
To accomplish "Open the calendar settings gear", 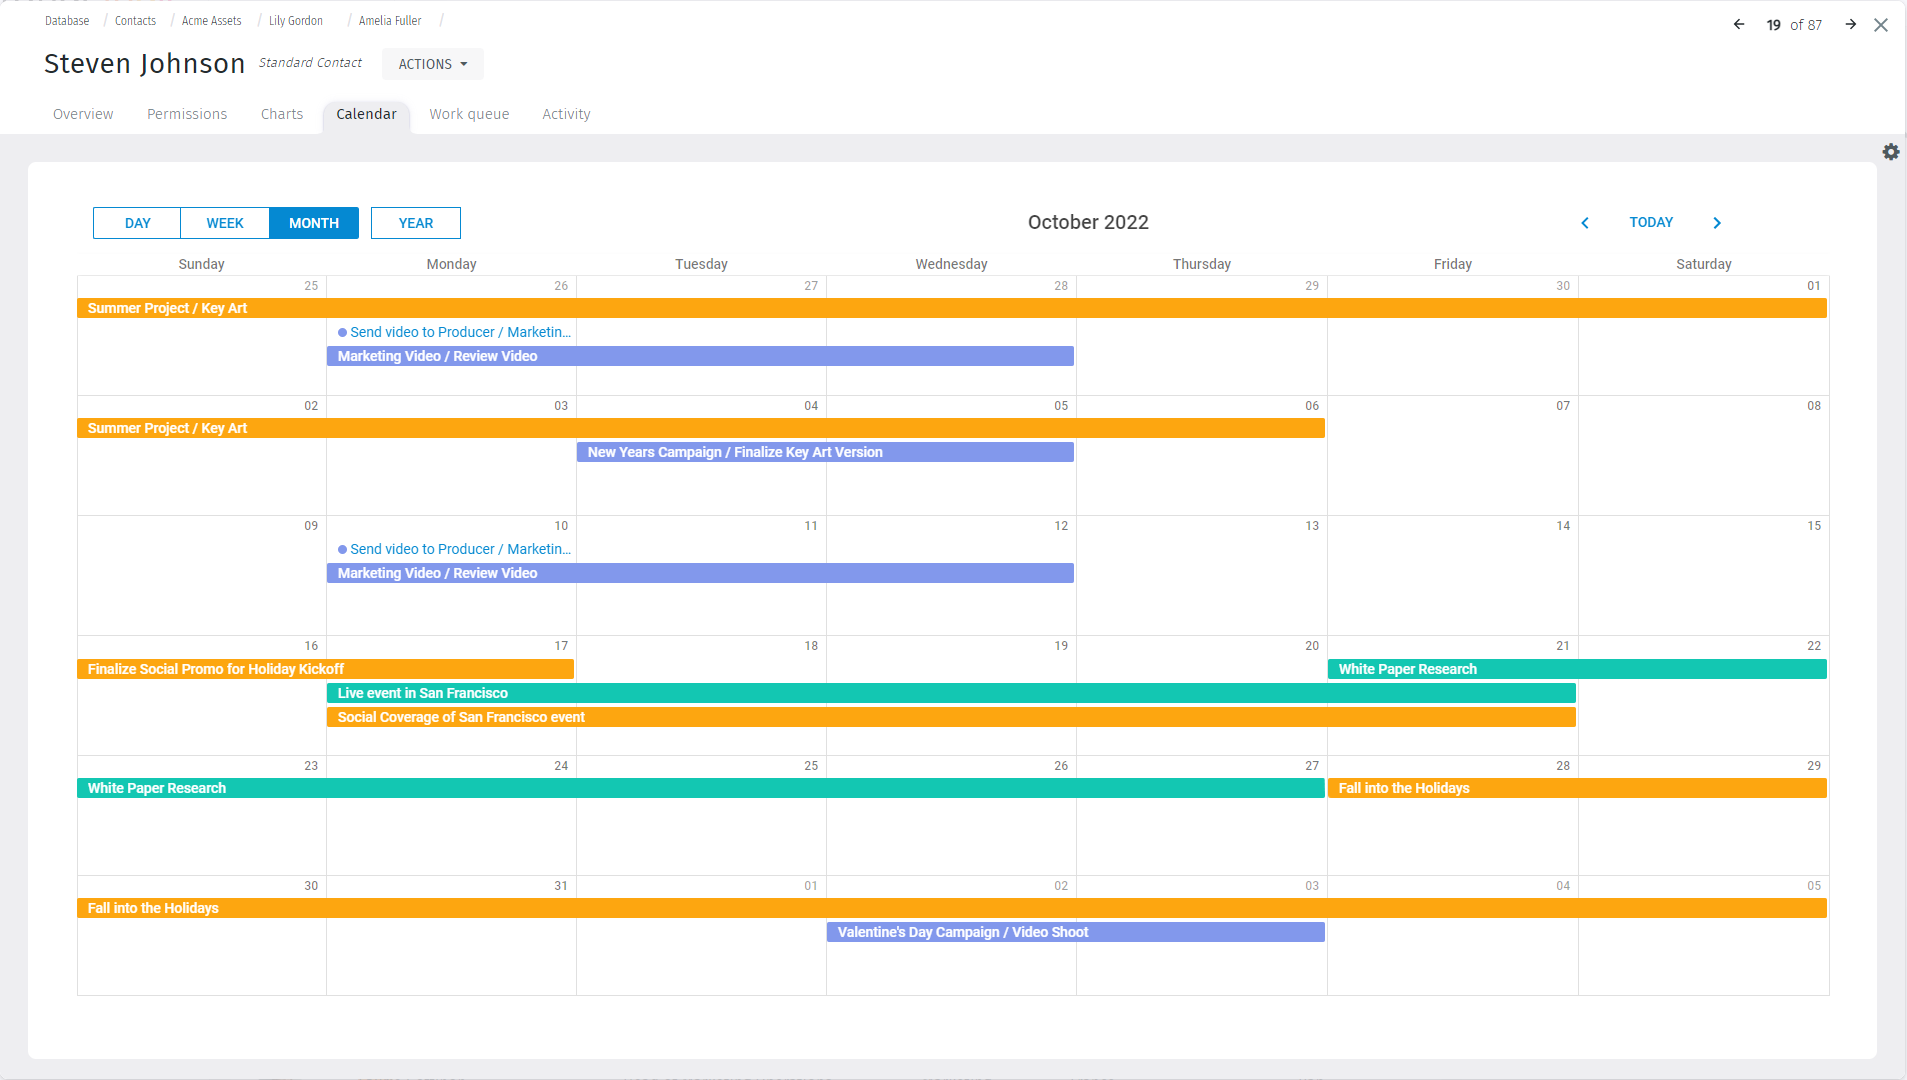I will [1891, 151].
